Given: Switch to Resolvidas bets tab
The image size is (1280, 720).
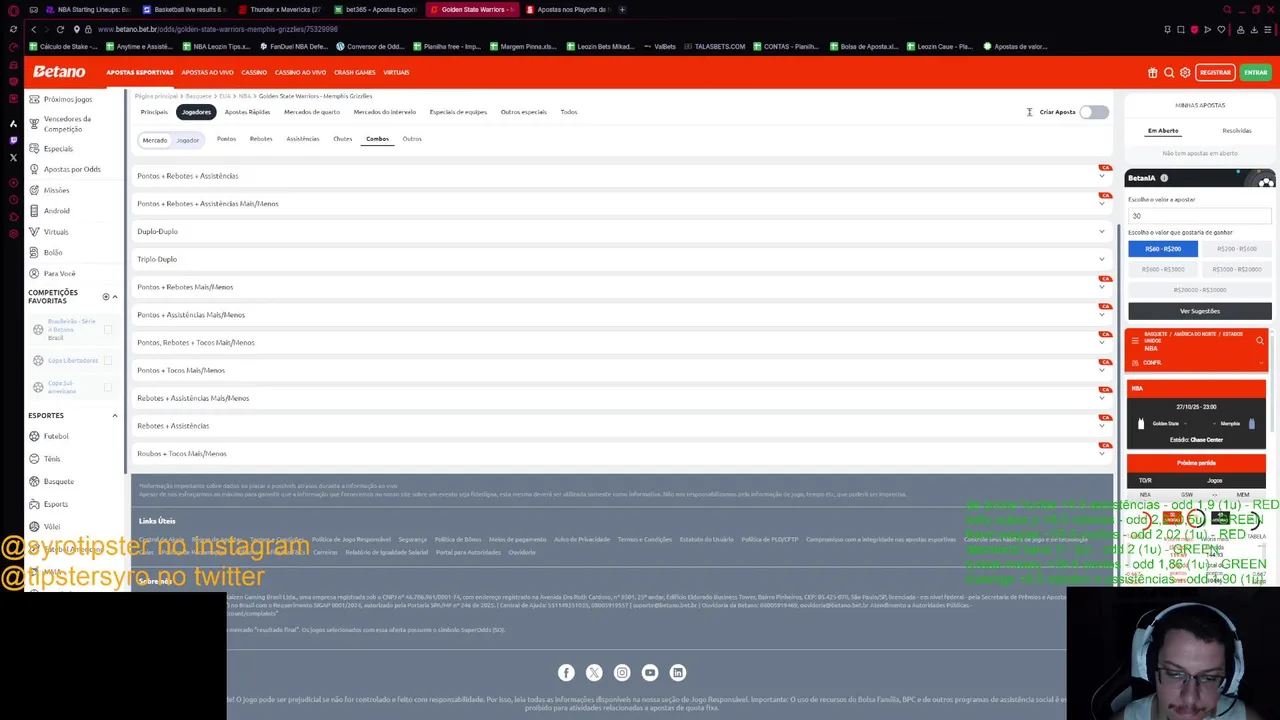Looking at the screenshot, I should (1237, 131).
